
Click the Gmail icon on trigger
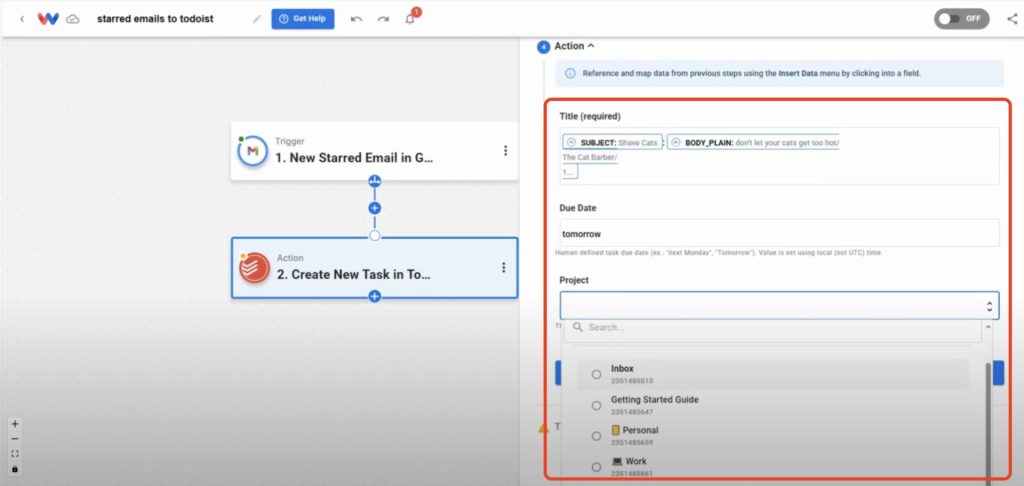click(253, 152)
